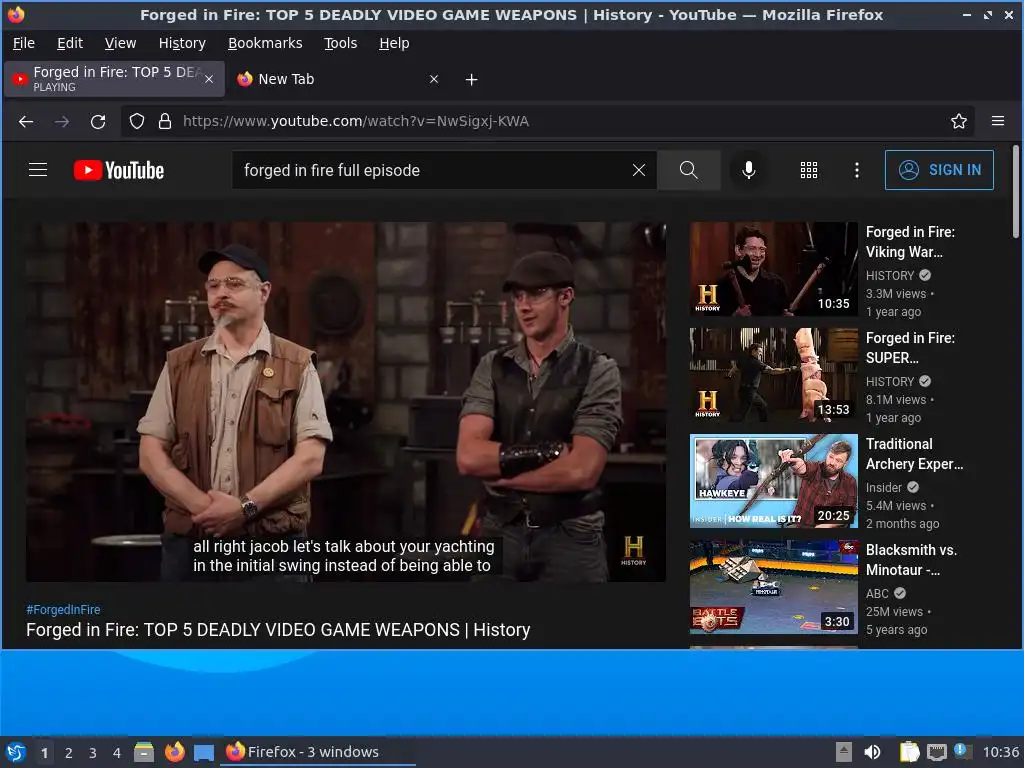Click the ABC channel name
1024x768 pixels.
[877, 593]
